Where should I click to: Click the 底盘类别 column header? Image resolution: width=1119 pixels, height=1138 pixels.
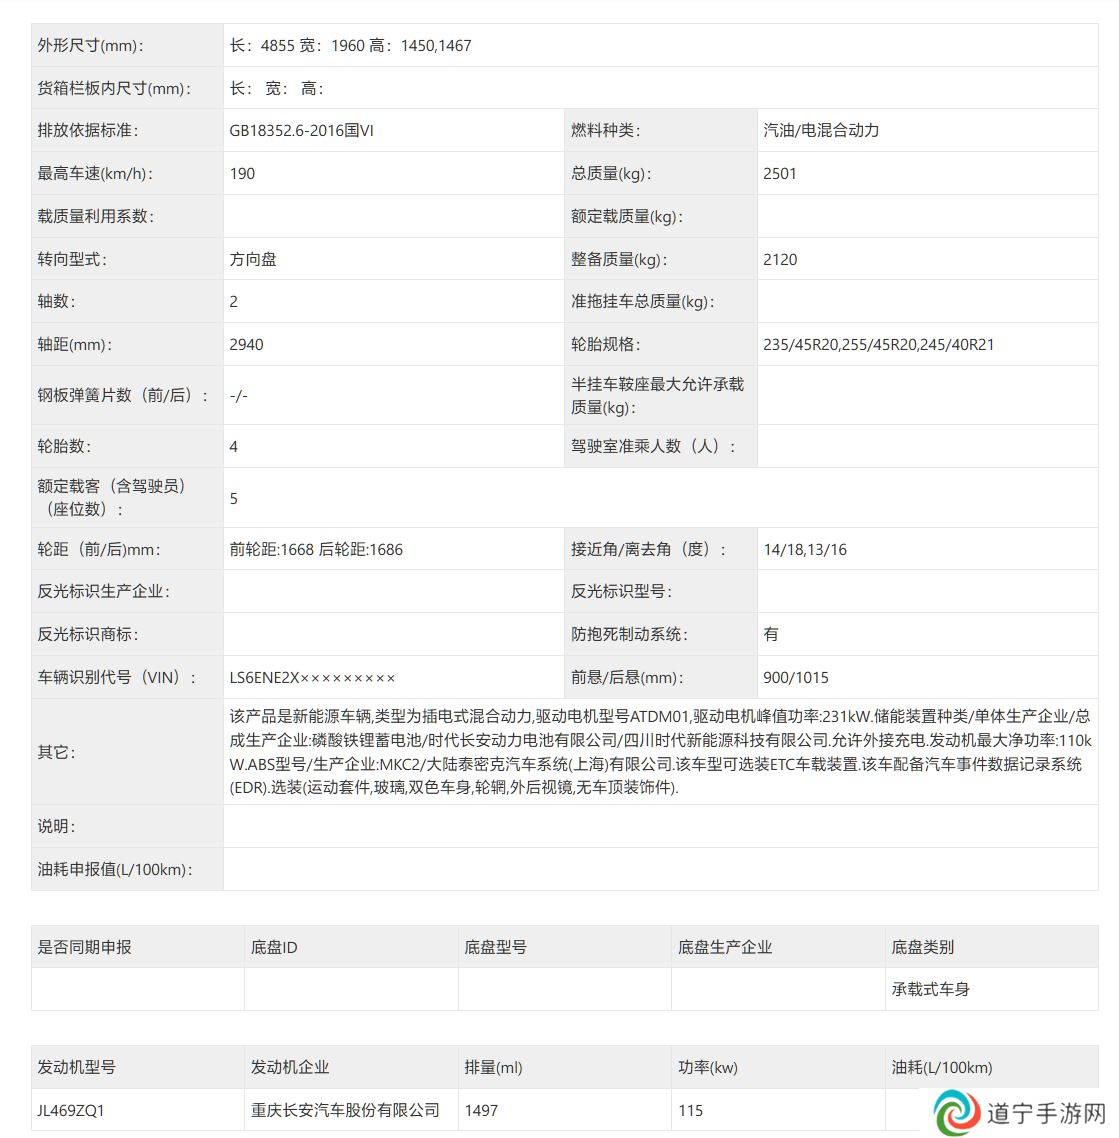[x=922, y=947]
